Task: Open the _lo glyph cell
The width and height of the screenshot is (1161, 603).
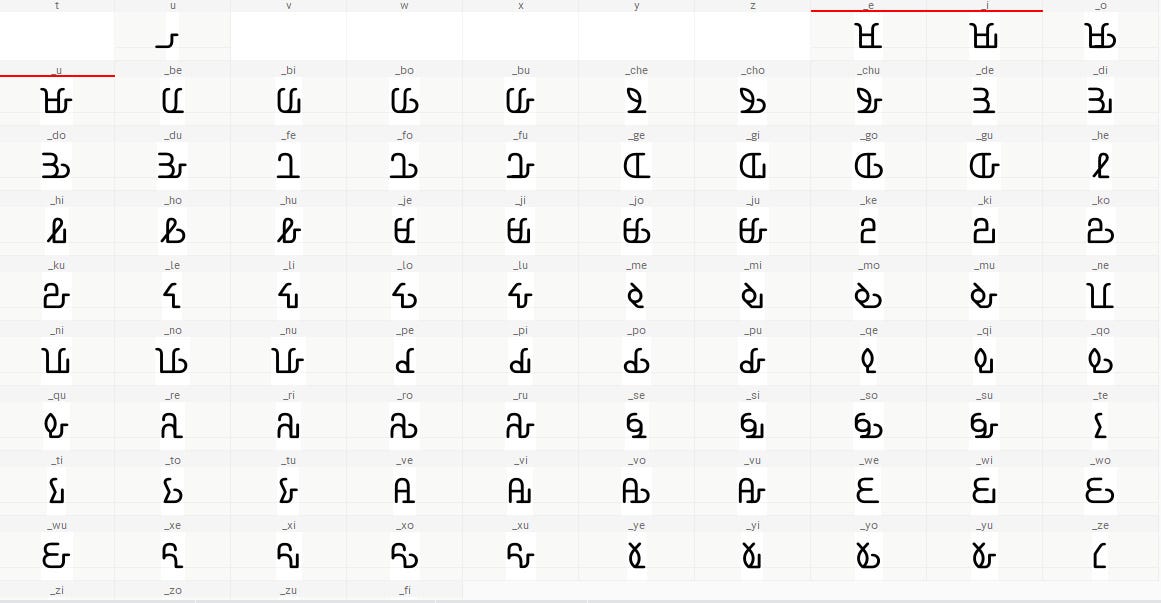Action: (405, 289)
